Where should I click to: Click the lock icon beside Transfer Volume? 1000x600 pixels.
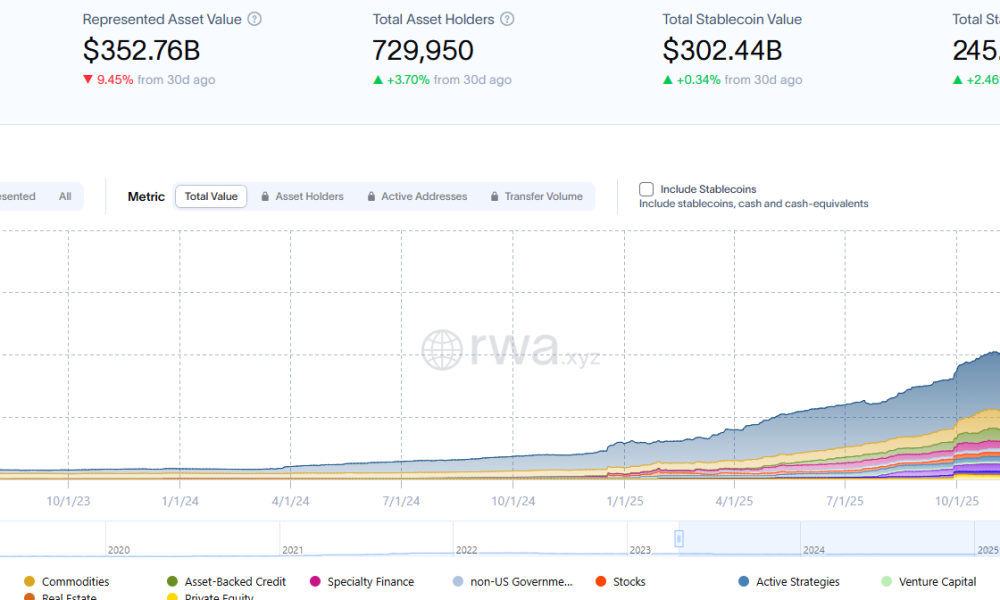pos(494,197)
